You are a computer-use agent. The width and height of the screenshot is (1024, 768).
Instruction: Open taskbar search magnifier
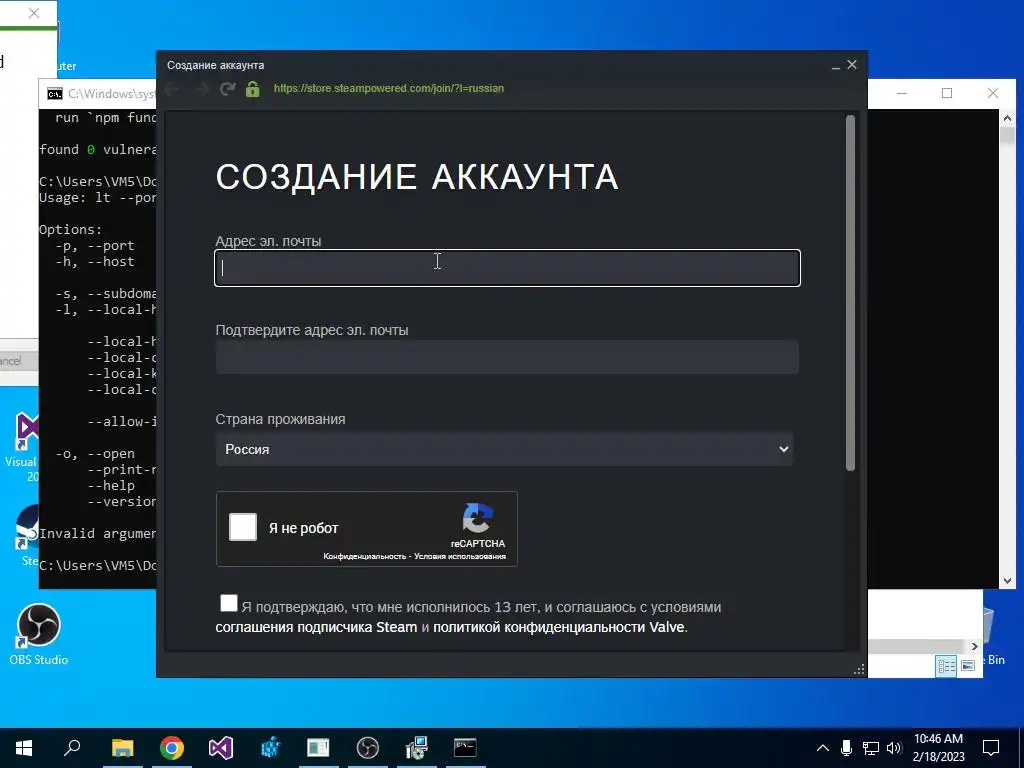point(72,747)
